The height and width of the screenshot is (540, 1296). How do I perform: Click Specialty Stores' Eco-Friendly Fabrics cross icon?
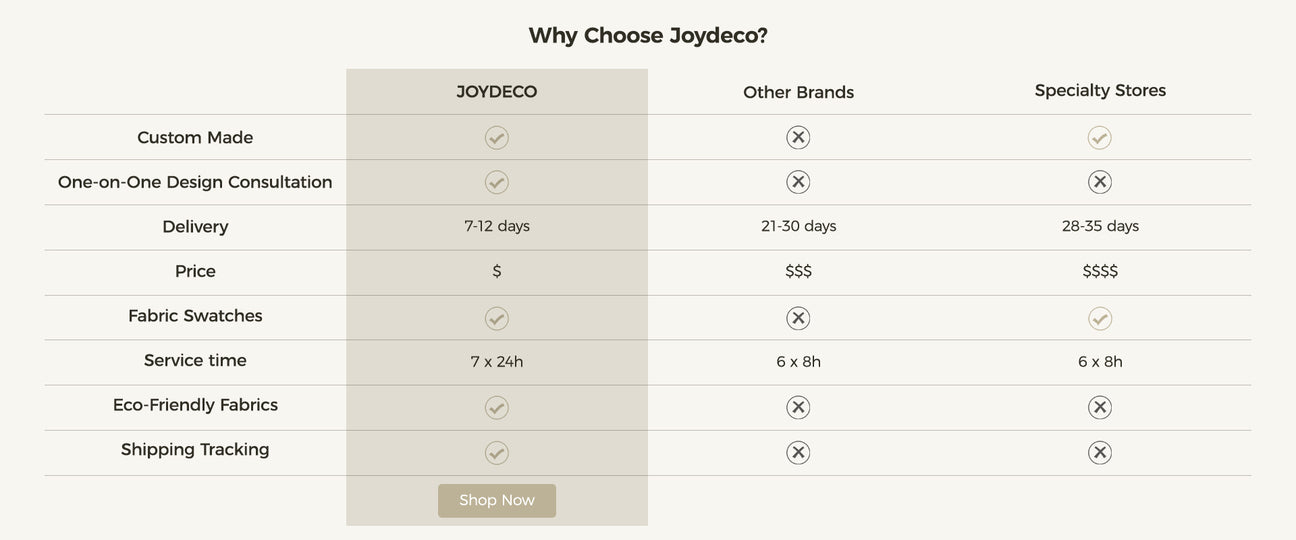[1100, 408]
